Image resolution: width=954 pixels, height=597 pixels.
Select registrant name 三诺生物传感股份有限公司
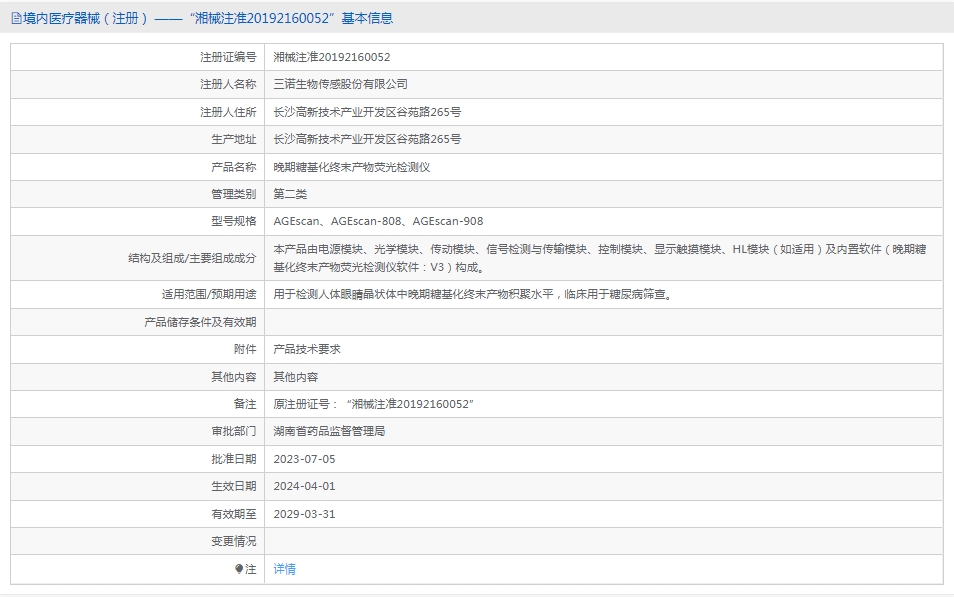point(341,85)
